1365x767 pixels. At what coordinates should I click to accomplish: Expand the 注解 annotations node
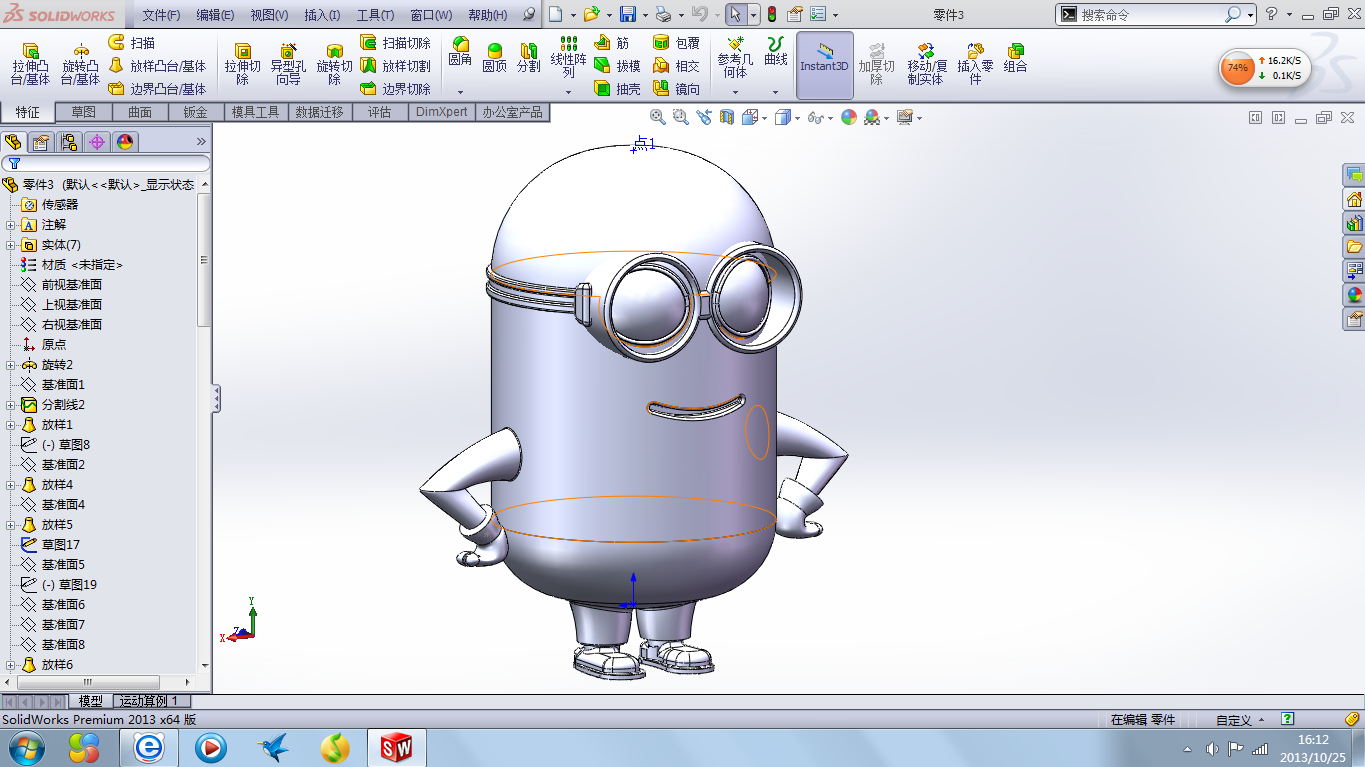tap(10, 225)
